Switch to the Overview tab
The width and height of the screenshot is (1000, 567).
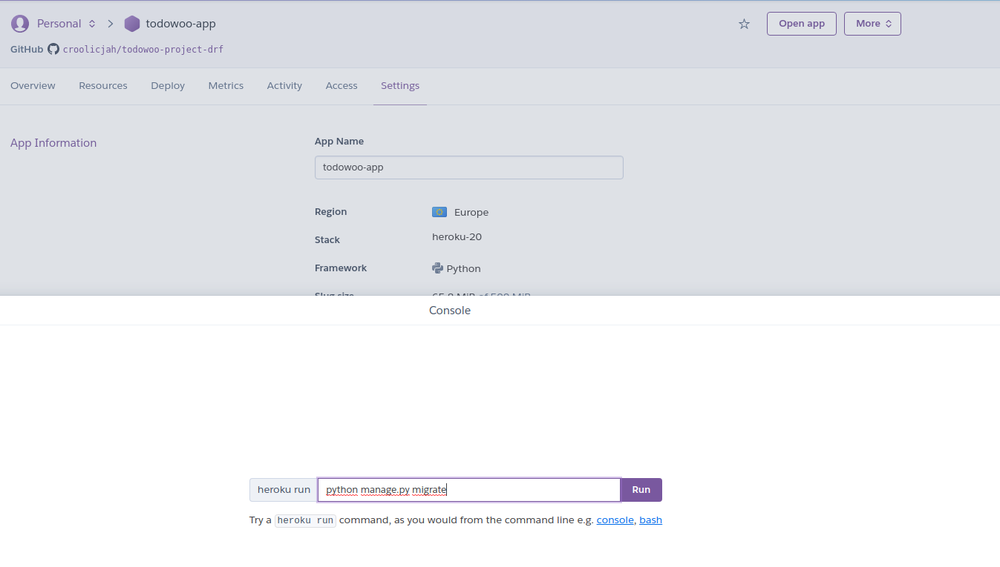(x=33, y=85)
